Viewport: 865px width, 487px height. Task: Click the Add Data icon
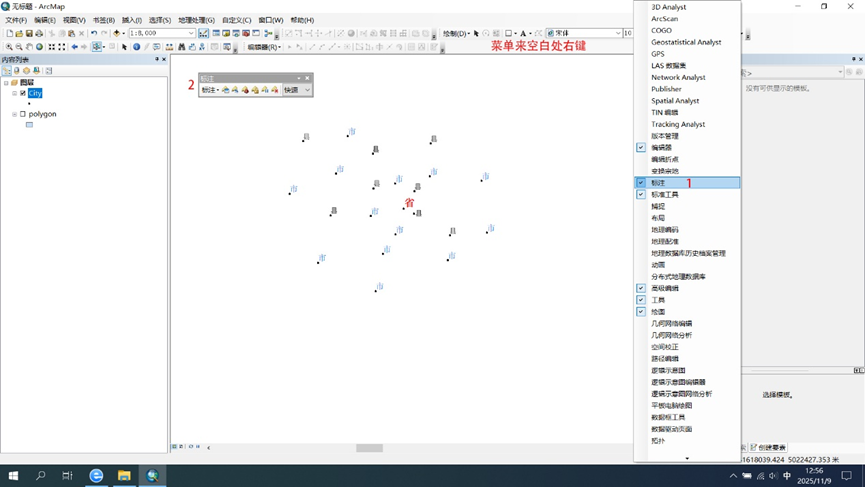pyautogui.click(x=116, y=33)
